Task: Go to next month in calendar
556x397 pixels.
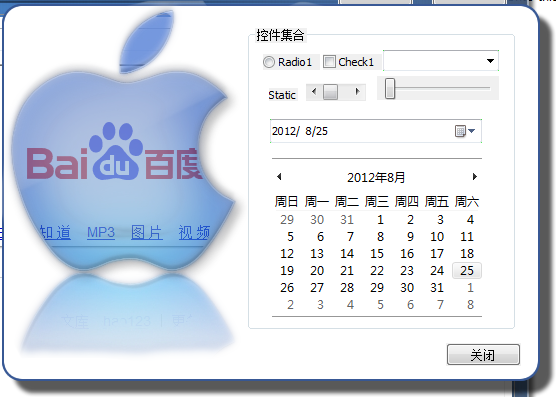Action: [474, 177]
